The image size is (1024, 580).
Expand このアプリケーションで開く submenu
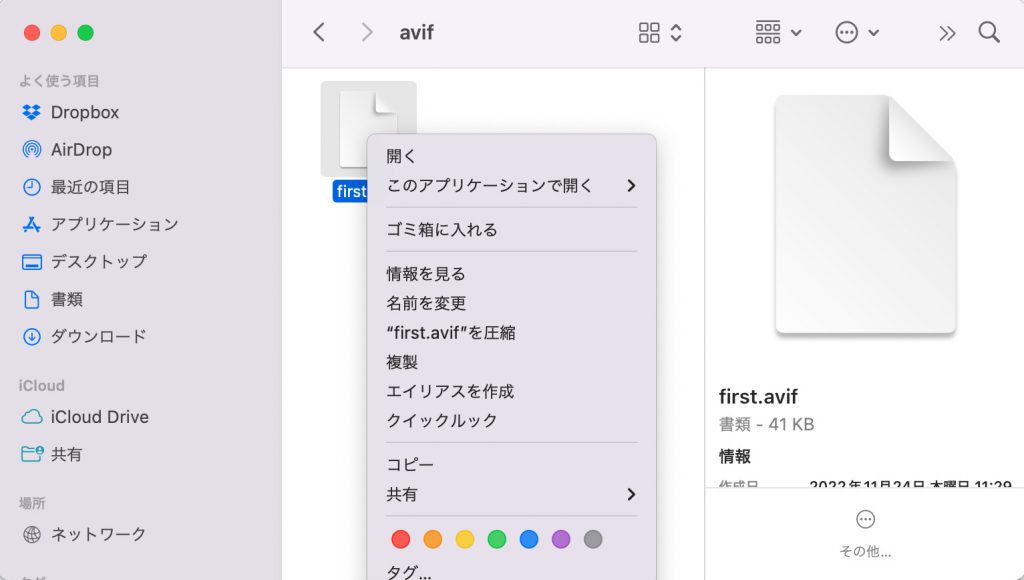click(x=511, y=185)
